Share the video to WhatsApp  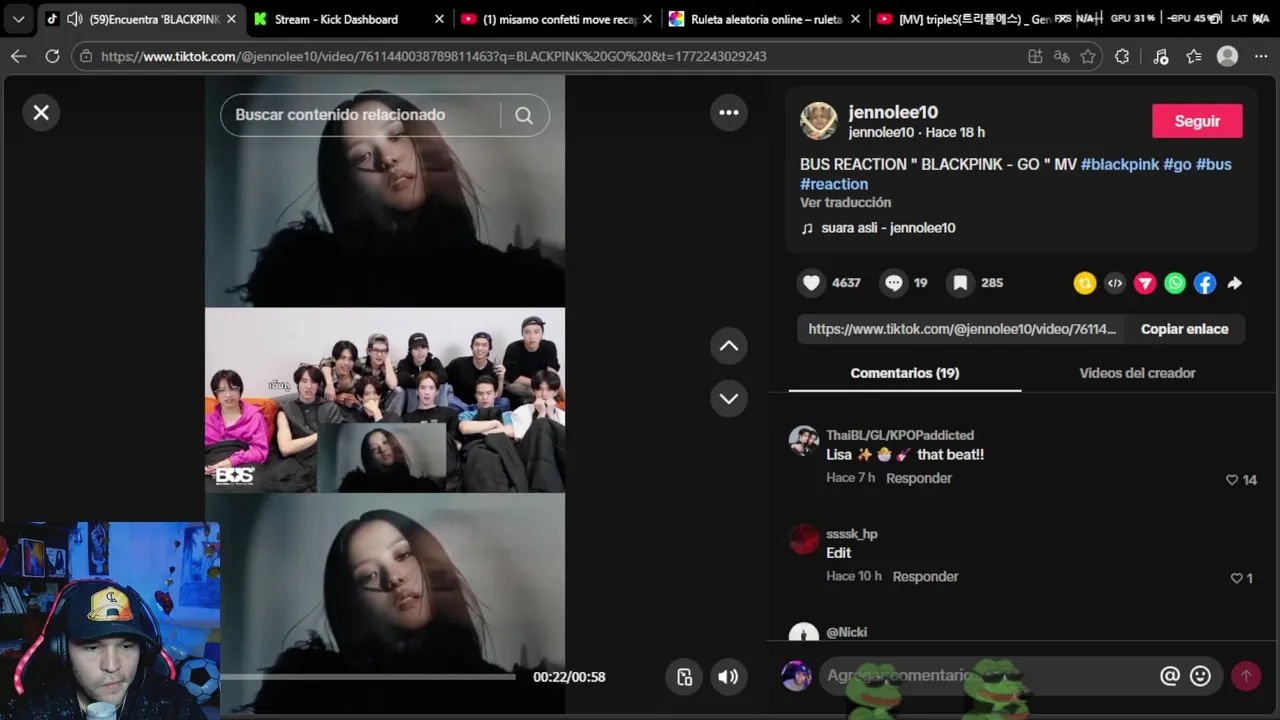tap(1175, 283)
